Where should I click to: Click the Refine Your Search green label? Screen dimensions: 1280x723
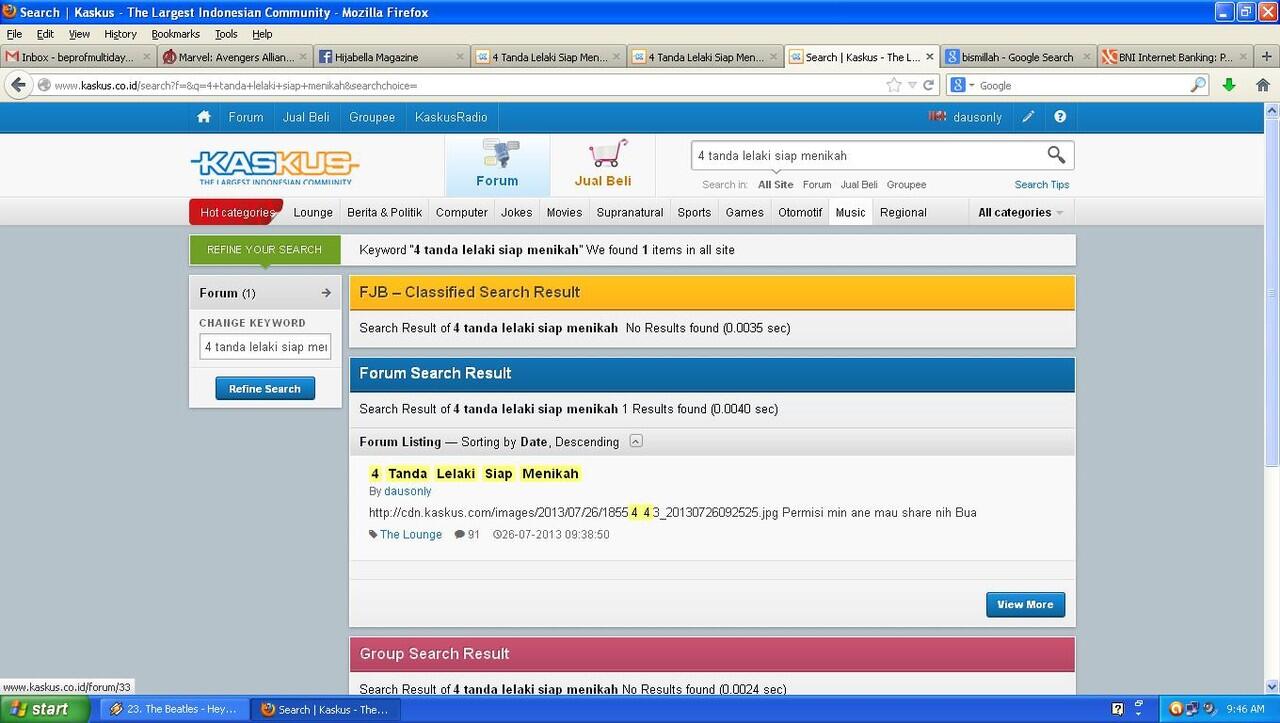click(x=264, y=249)
